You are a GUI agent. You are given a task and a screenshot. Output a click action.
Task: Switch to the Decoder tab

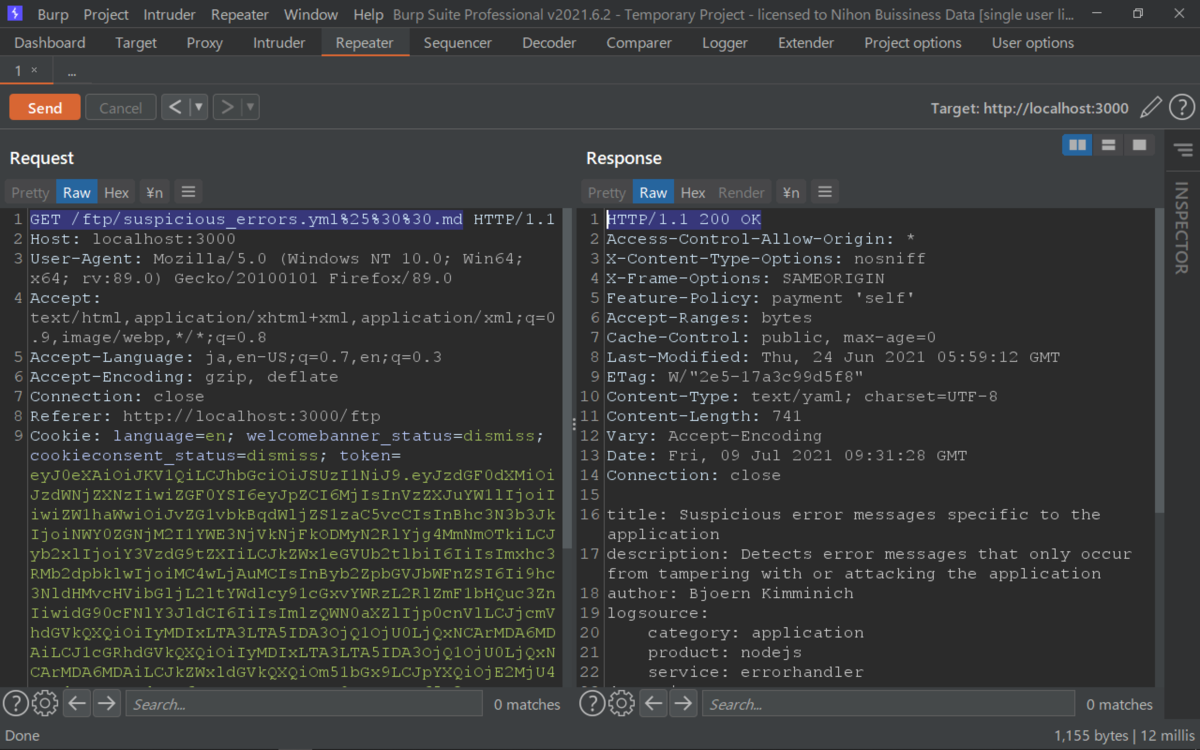(x=549, y=42)
